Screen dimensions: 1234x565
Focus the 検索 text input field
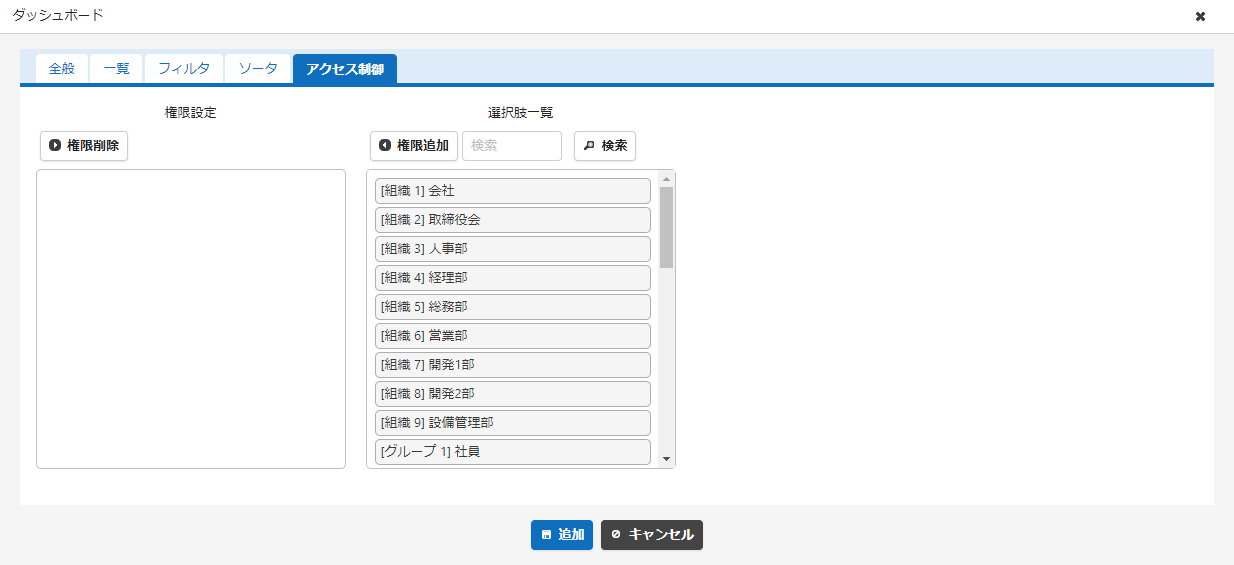[512, 146]
